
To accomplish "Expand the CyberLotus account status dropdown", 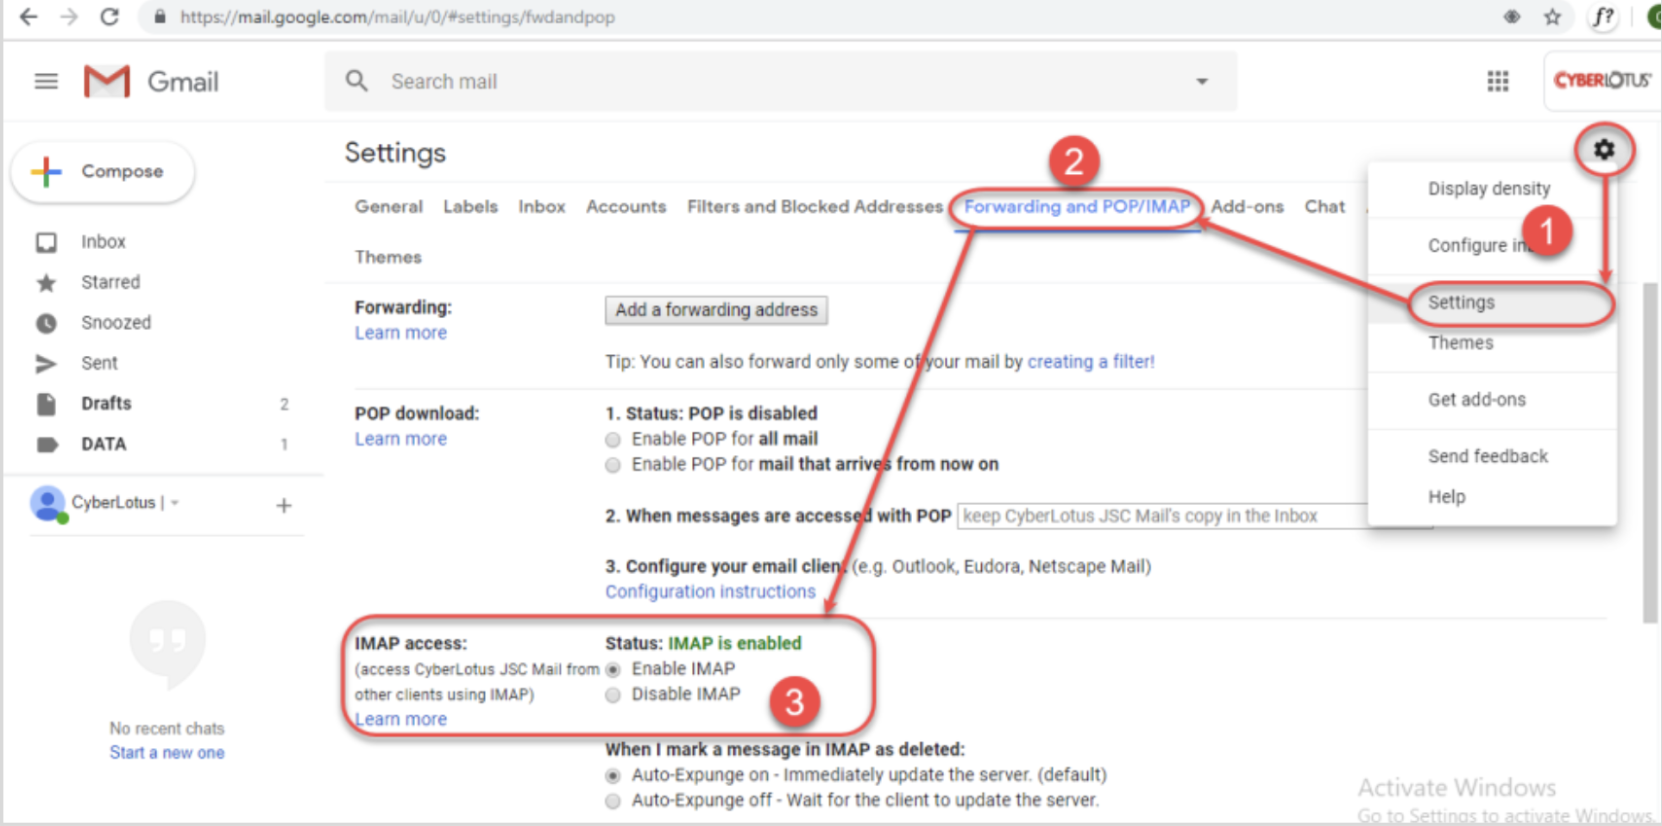I will (x=175, y=503).
